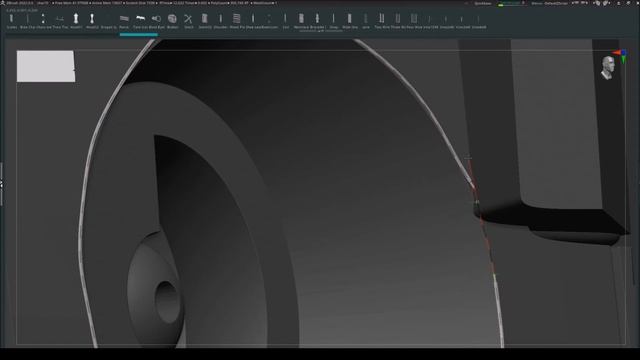
Task: Select the Move02 brush icon
Action: tap(92, 19)
